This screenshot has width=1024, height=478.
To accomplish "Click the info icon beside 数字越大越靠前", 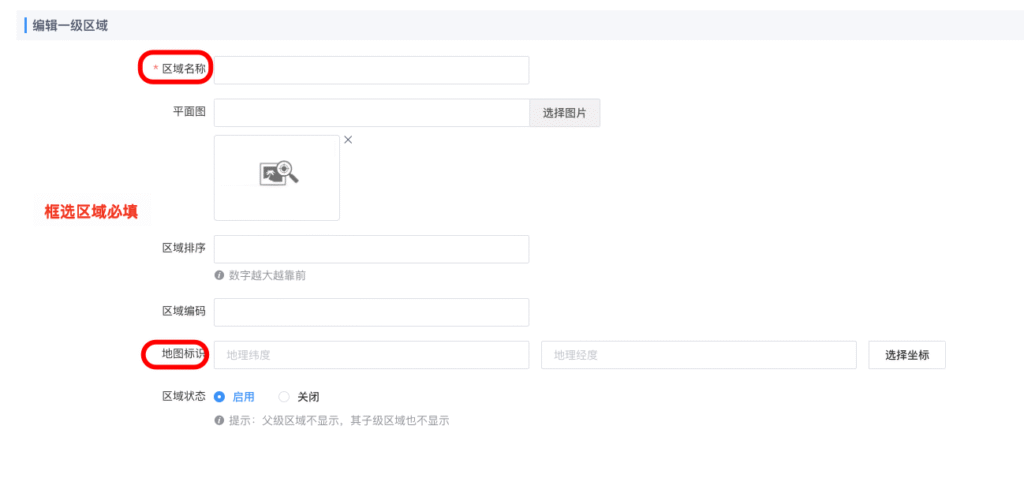I will tap(219, 275).
